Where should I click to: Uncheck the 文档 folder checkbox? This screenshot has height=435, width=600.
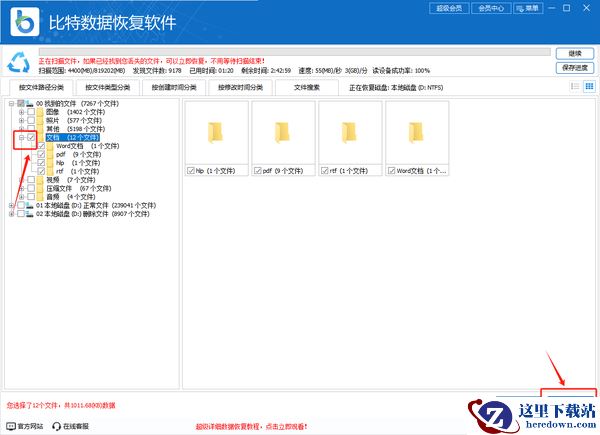click(31, 137)
